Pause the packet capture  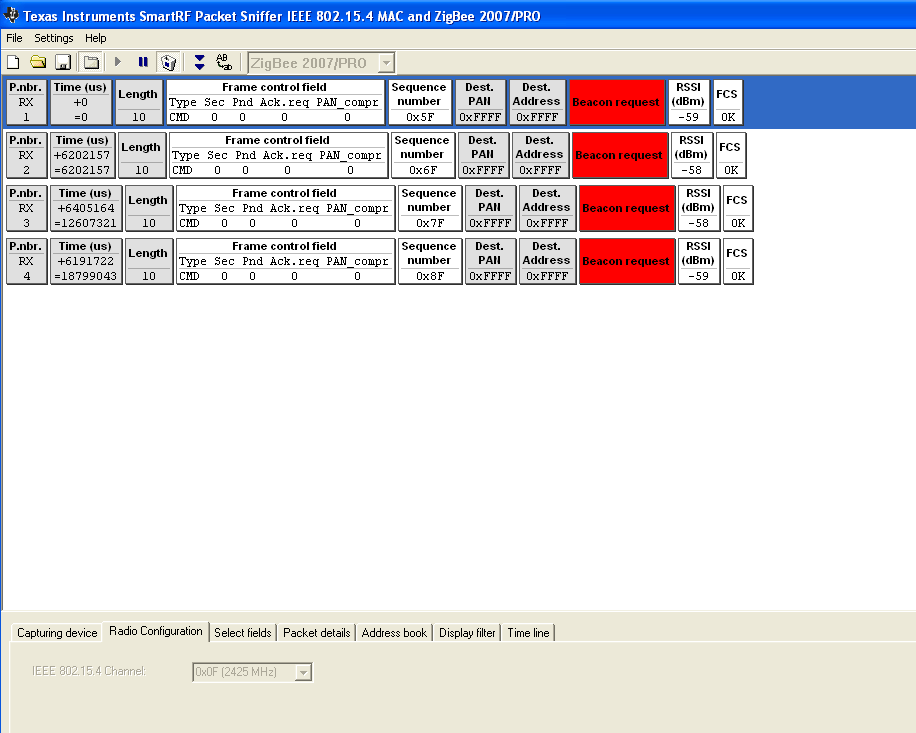pyautogui.click(x=143, y=62)
